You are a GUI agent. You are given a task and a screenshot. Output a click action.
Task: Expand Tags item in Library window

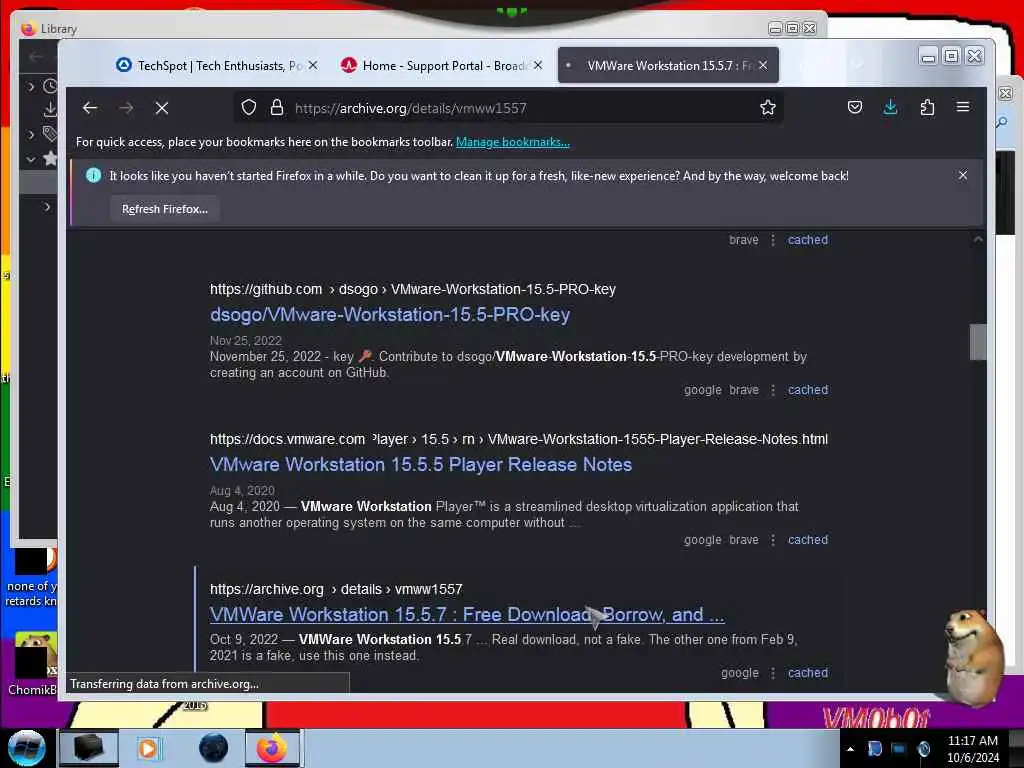coord(31,135)
